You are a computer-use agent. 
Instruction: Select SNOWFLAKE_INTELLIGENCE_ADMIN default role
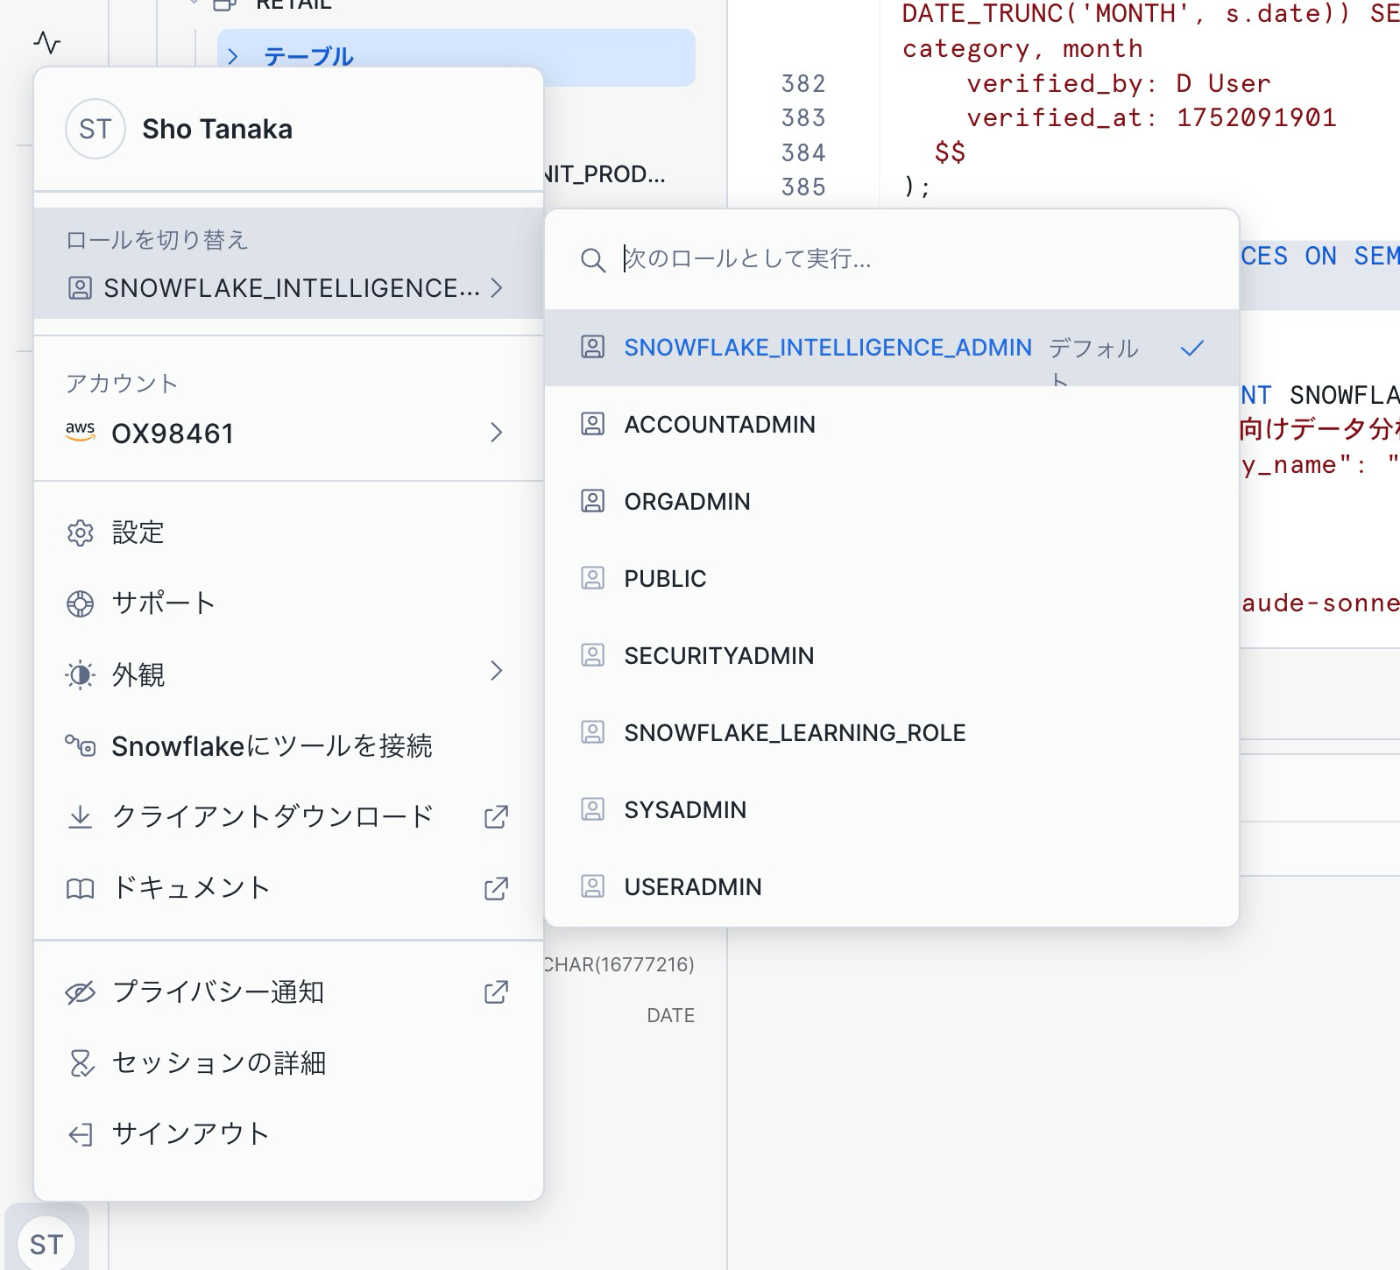click(x=891, y=348)
